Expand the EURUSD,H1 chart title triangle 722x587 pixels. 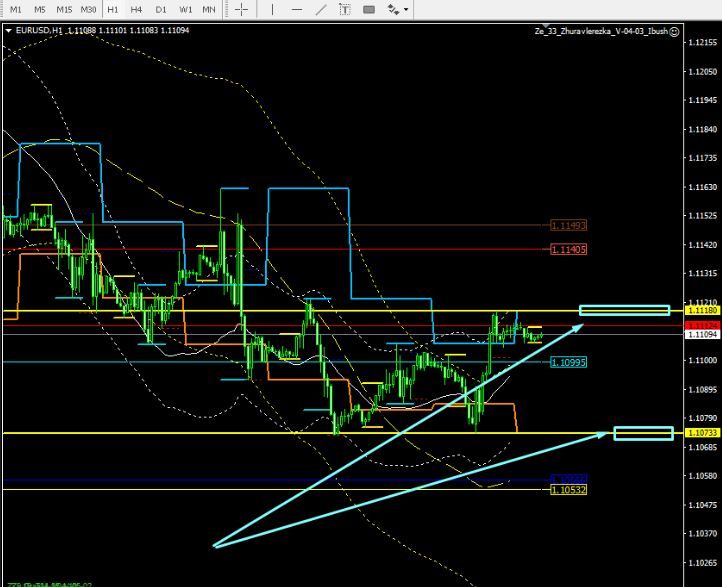(9, 30)
